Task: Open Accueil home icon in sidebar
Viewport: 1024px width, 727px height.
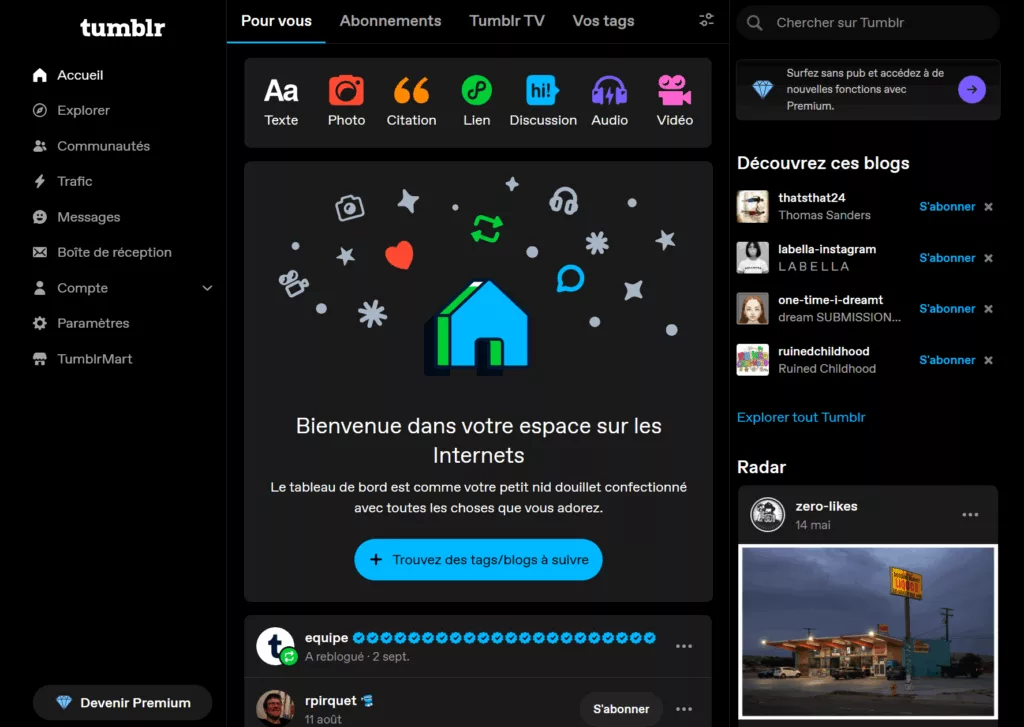Action: pos(40,75)
